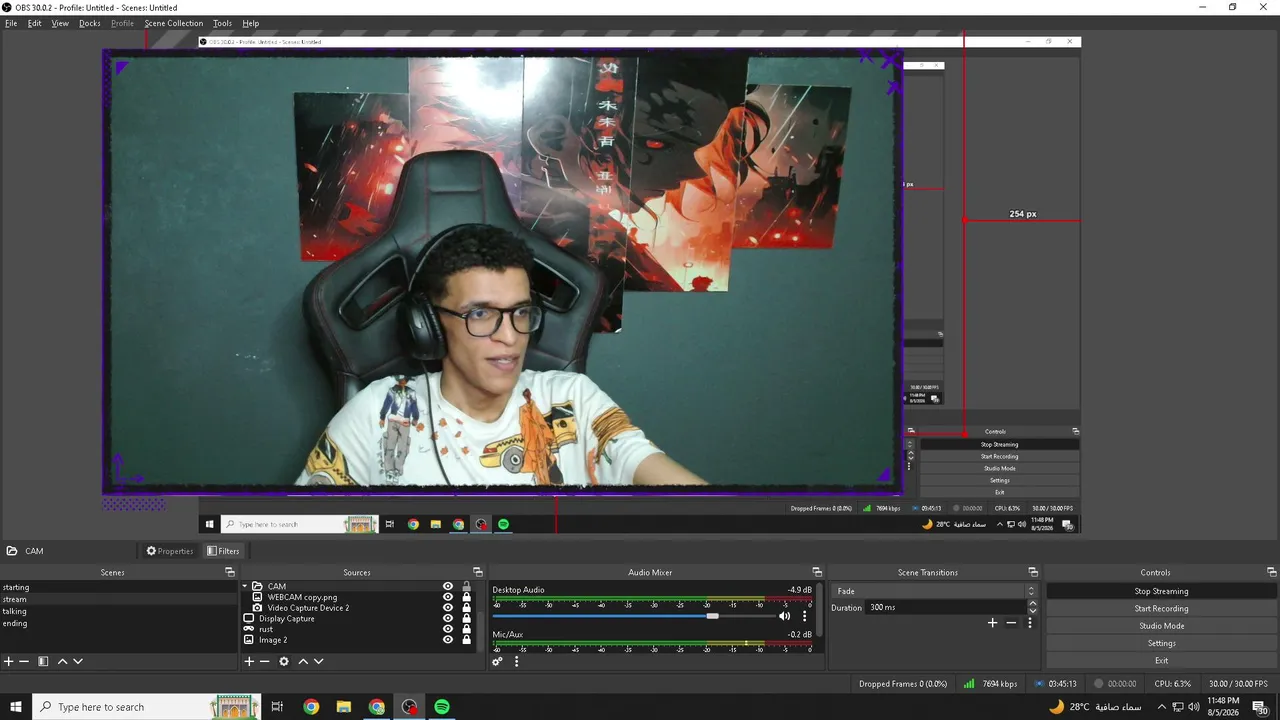Open transition properties three-dot menu
This screenshot has width=1280, height=720.
tap(1030, 623)
